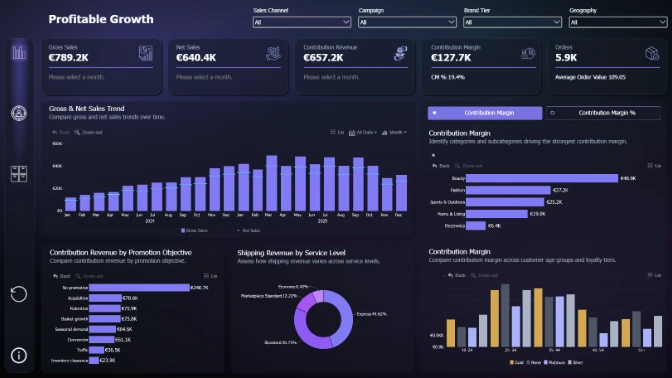Click the Profitable Growth title
Screen dimensions: 672x378
coord(101,19)
